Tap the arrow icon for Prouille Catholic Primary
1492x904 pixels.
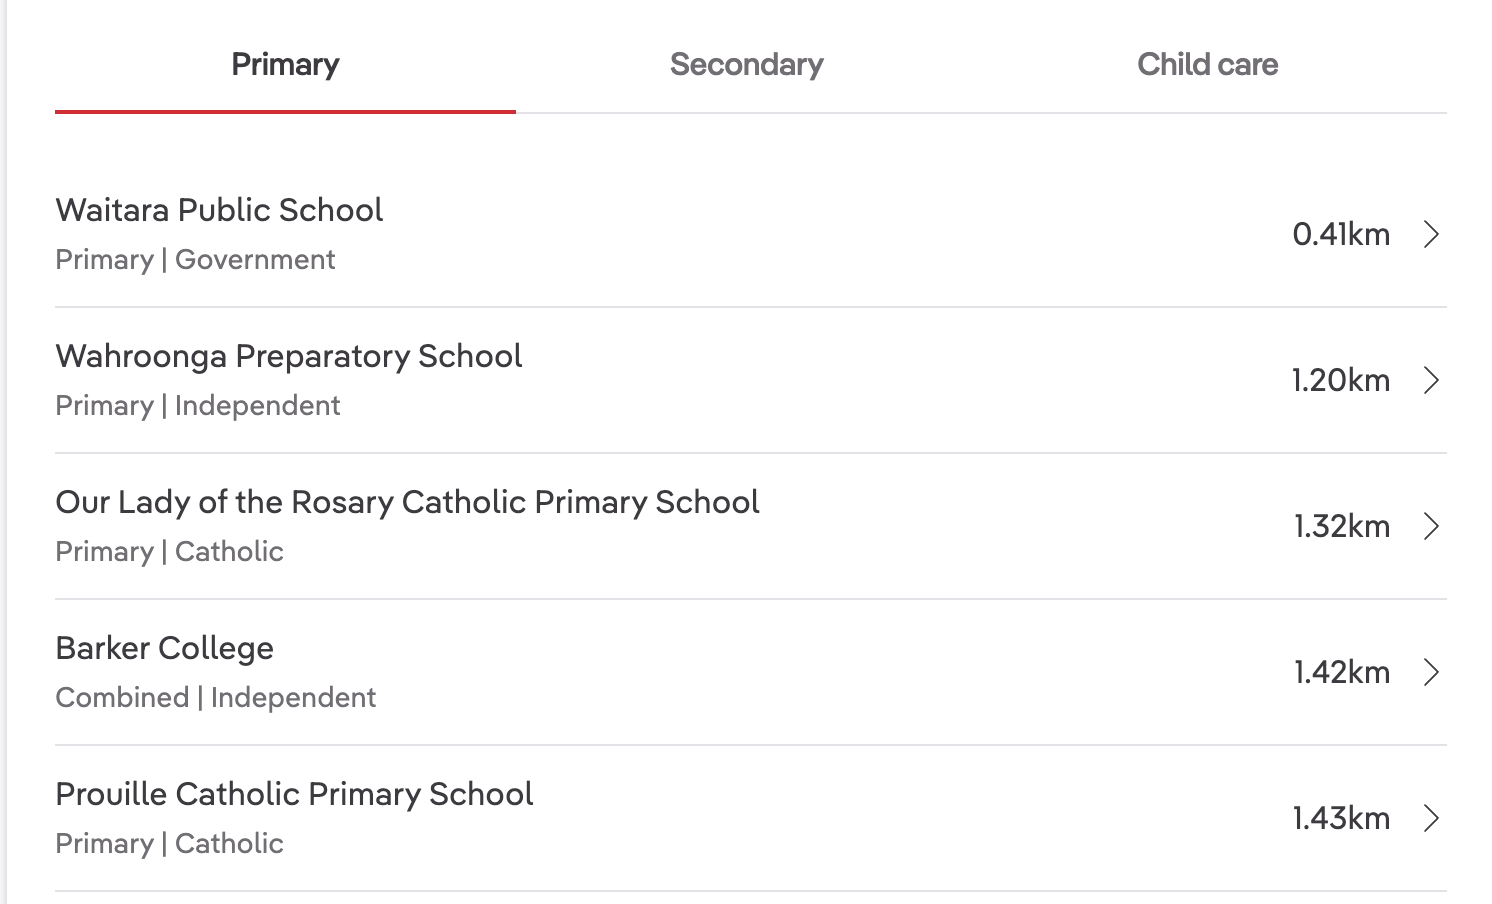(1431, 819)
